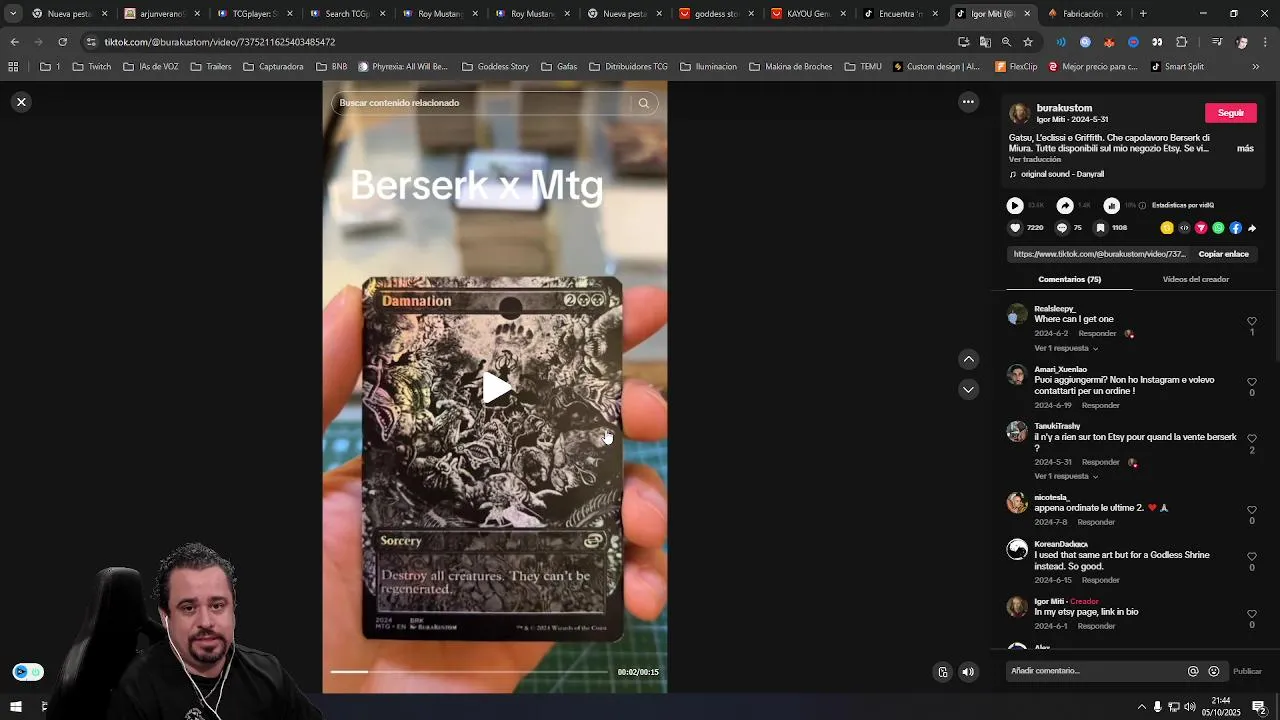Show hidden system tray icons
The image size is (1280, 720).
point(1141,706)
